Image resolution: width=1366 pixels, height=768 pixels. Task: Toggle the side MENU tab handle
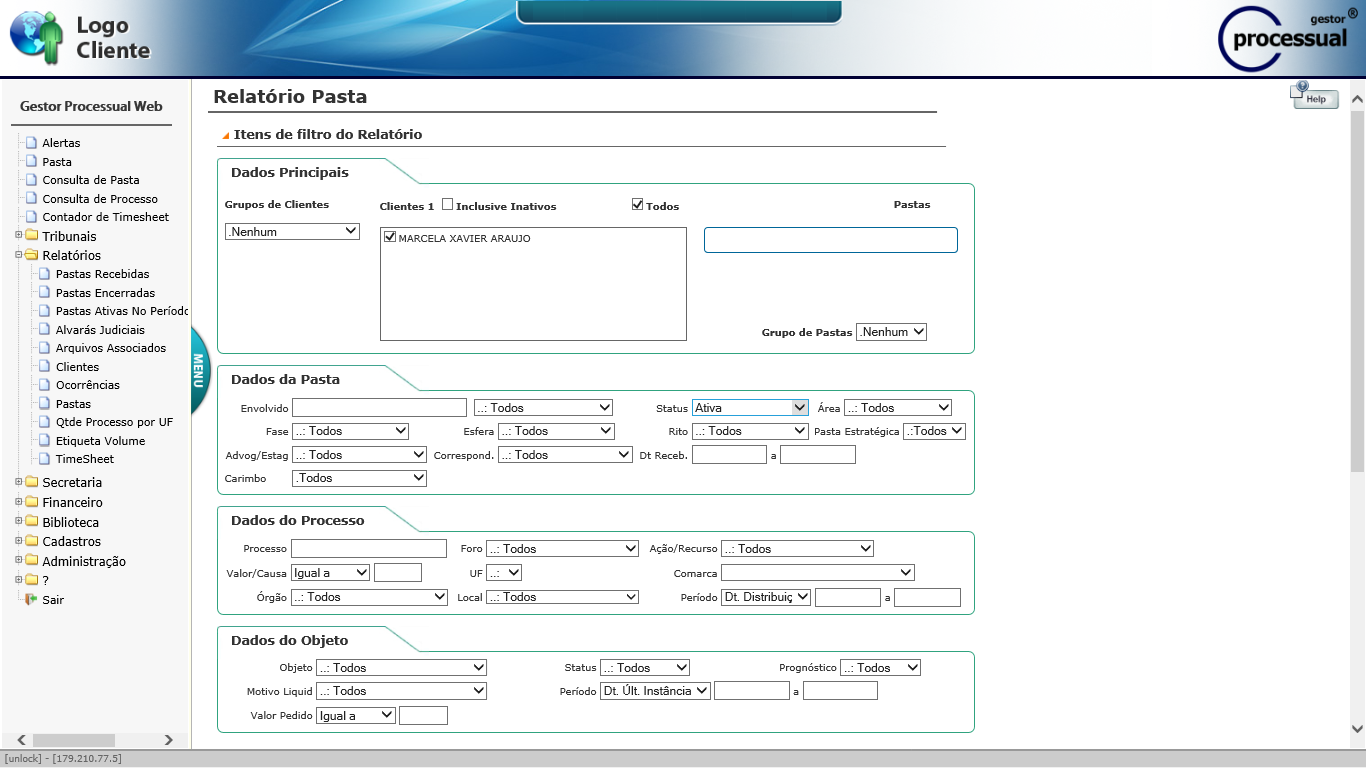click(x=199, y=370)
